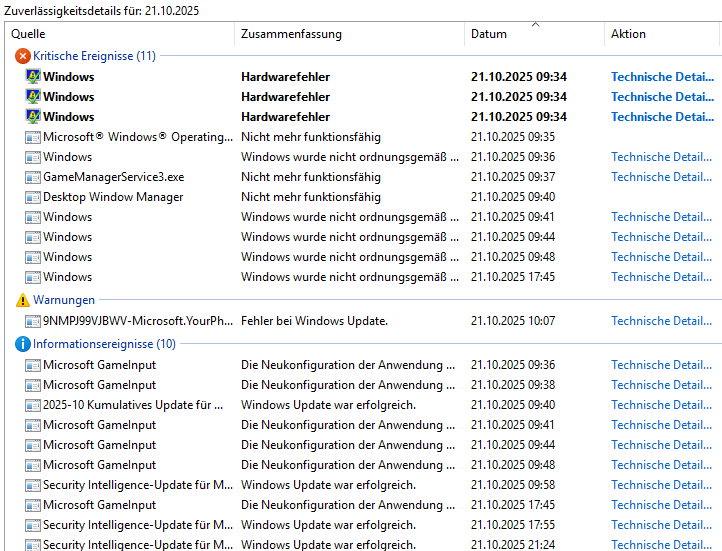Click the date cell 21.10.2025 09:35
This screenshot has height=551, width=722.
pyautogui.click(x=513, y=137)
